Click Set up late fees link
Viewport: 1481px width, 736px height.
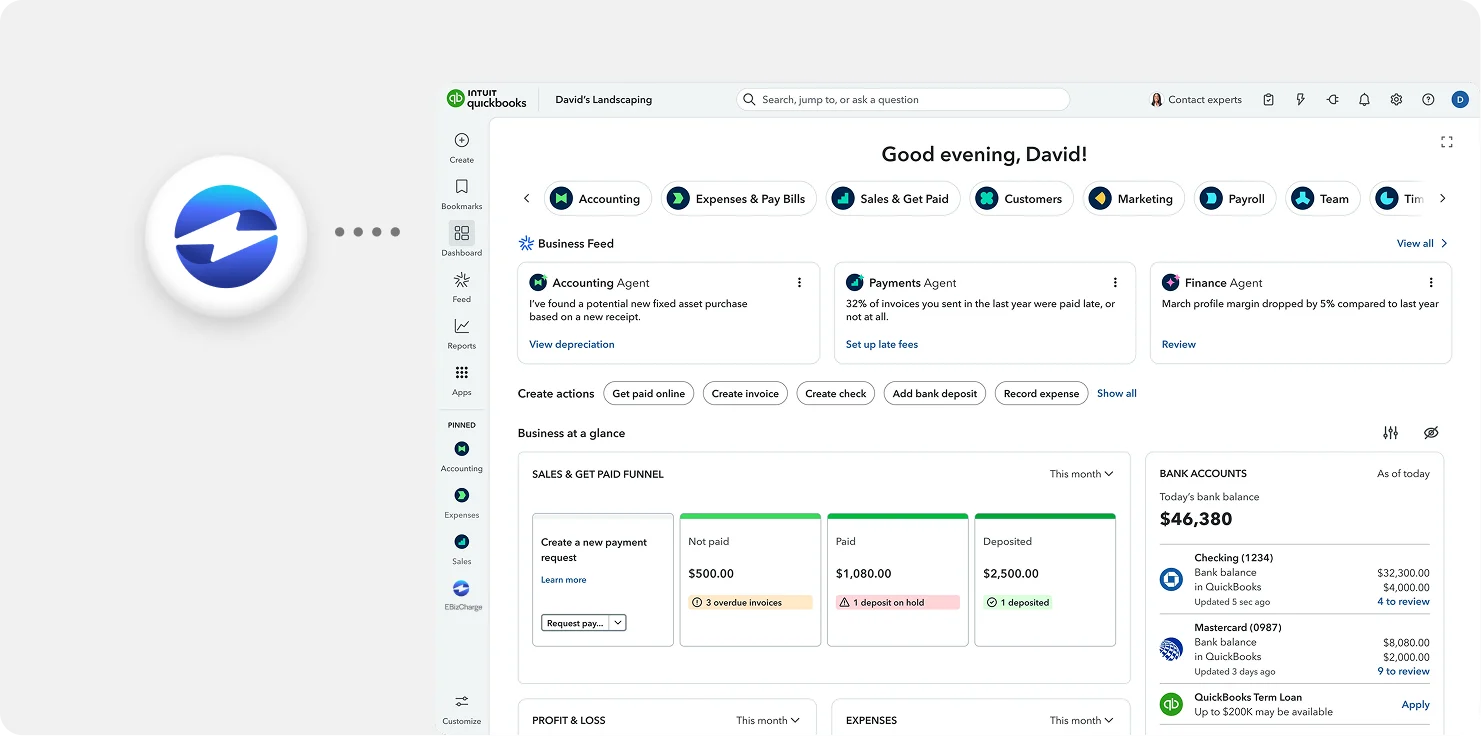click(882, 344)
